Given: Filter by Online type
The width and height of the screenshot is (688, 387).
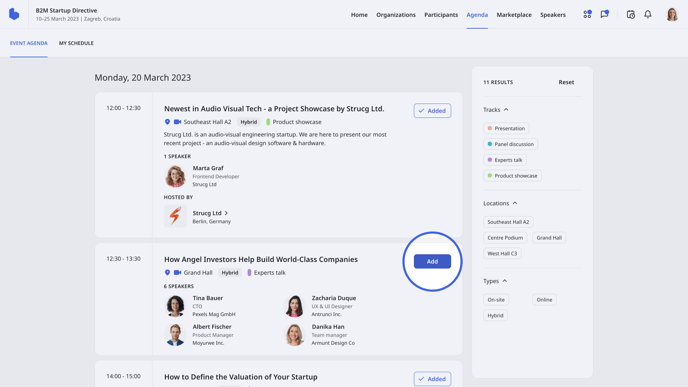Looking at the screenshot, I should click(544, 300).
